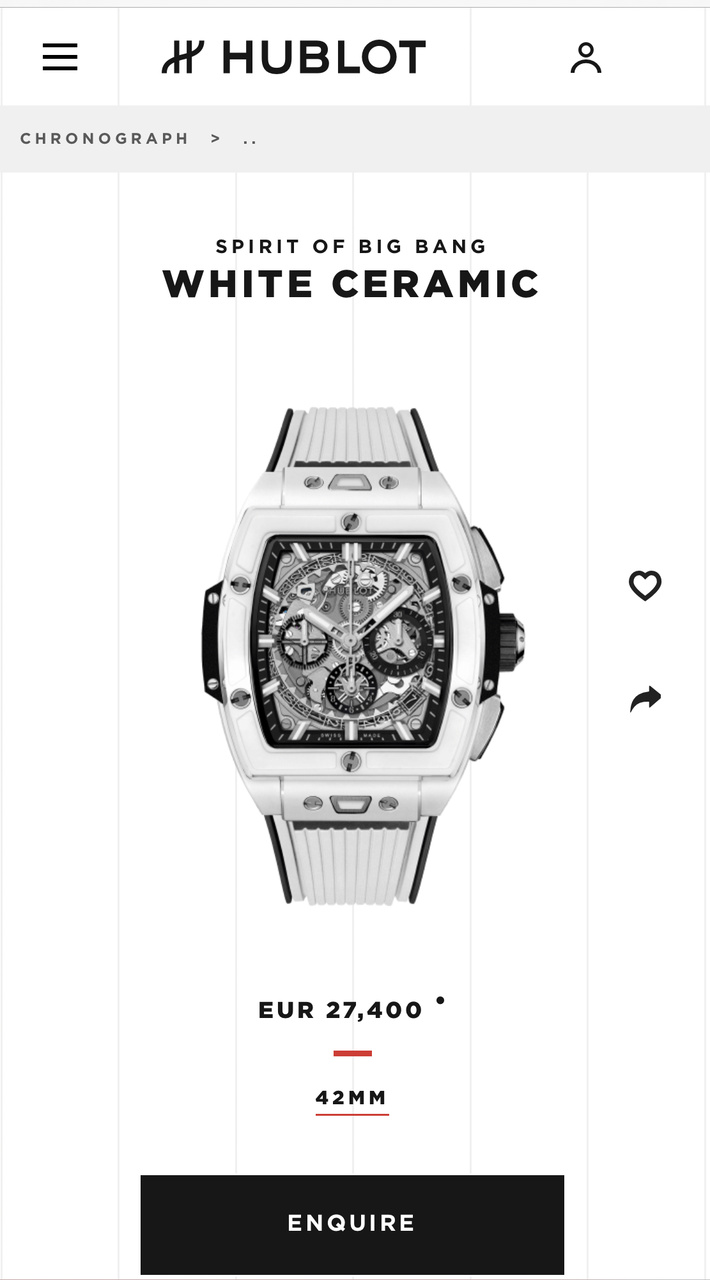Open the hamburger navigation menu
The height and width of the screenshot is (1280, 710).
pyautogui.click(x=60, y=57)
